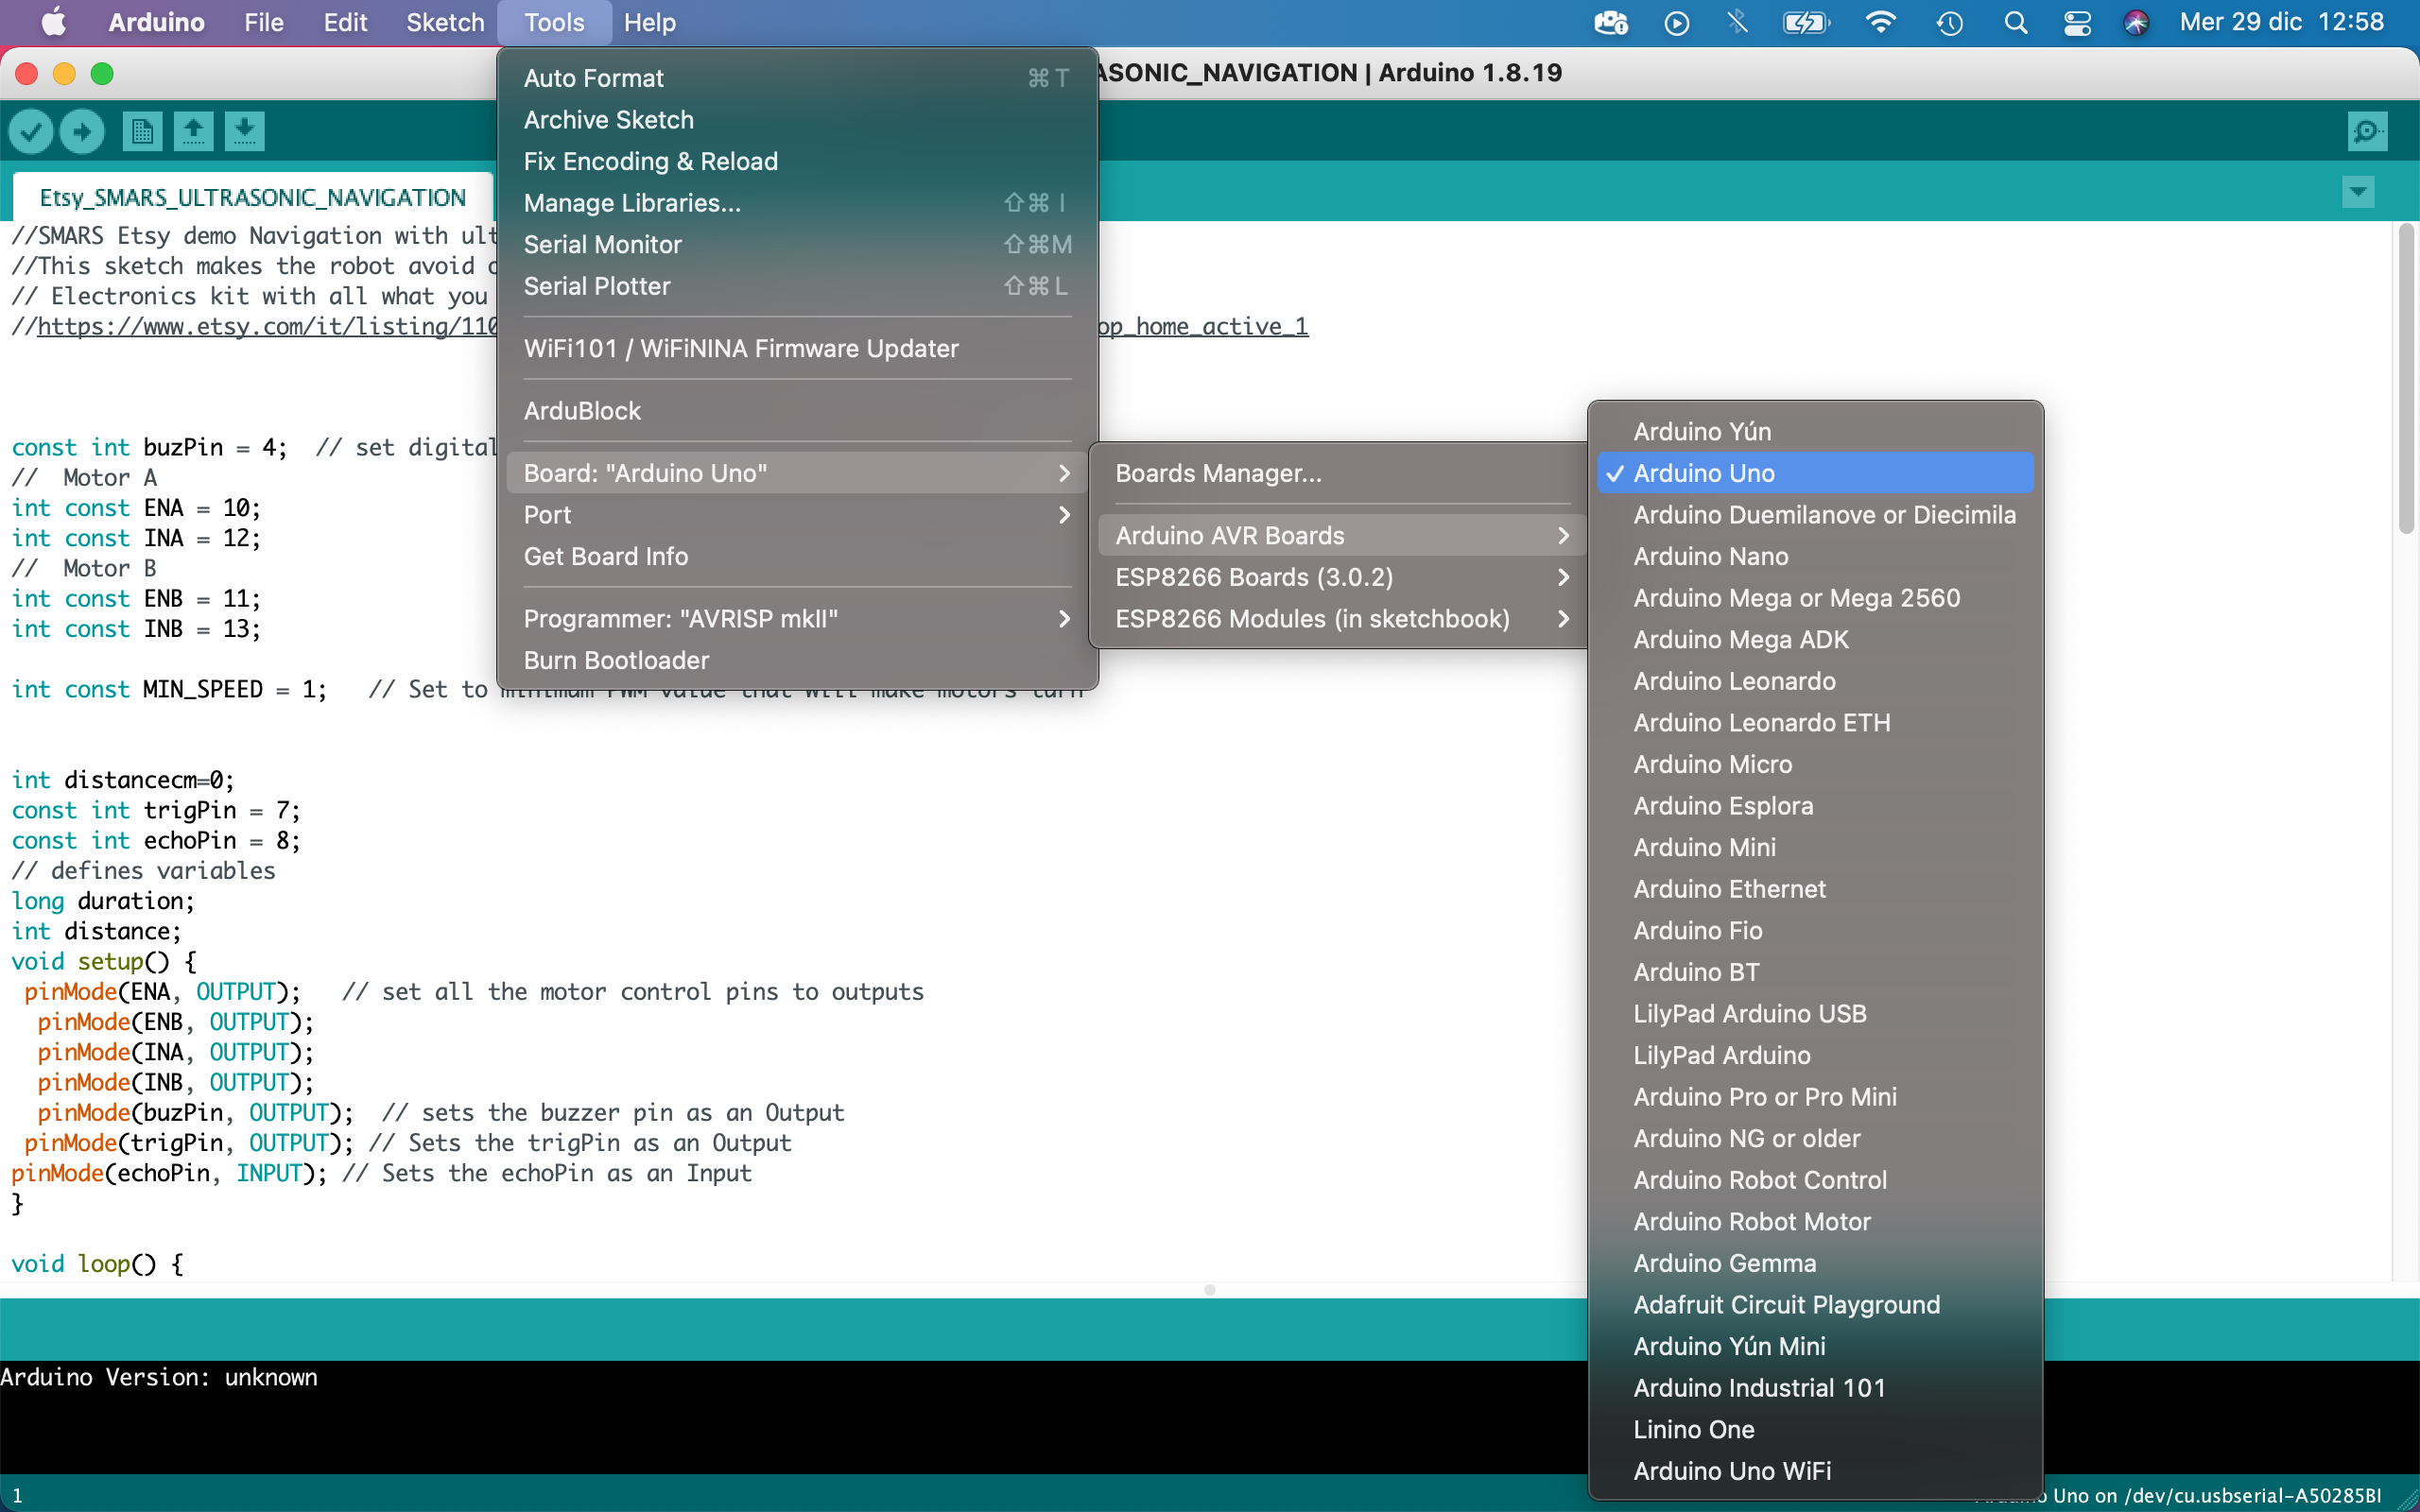Select Arduino Industrial 101 board

1815,1388
